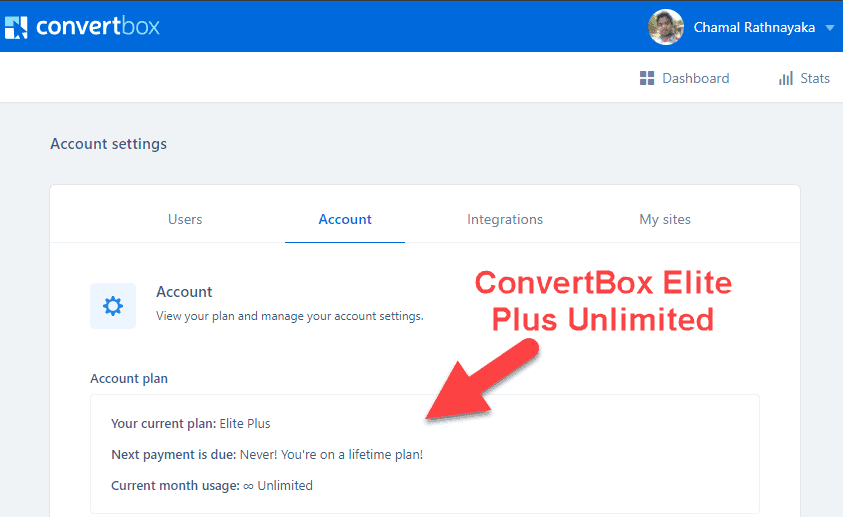Click the Stats bar chart icon
The width and height of the screenshot is (843, 517).
(785, 78)
